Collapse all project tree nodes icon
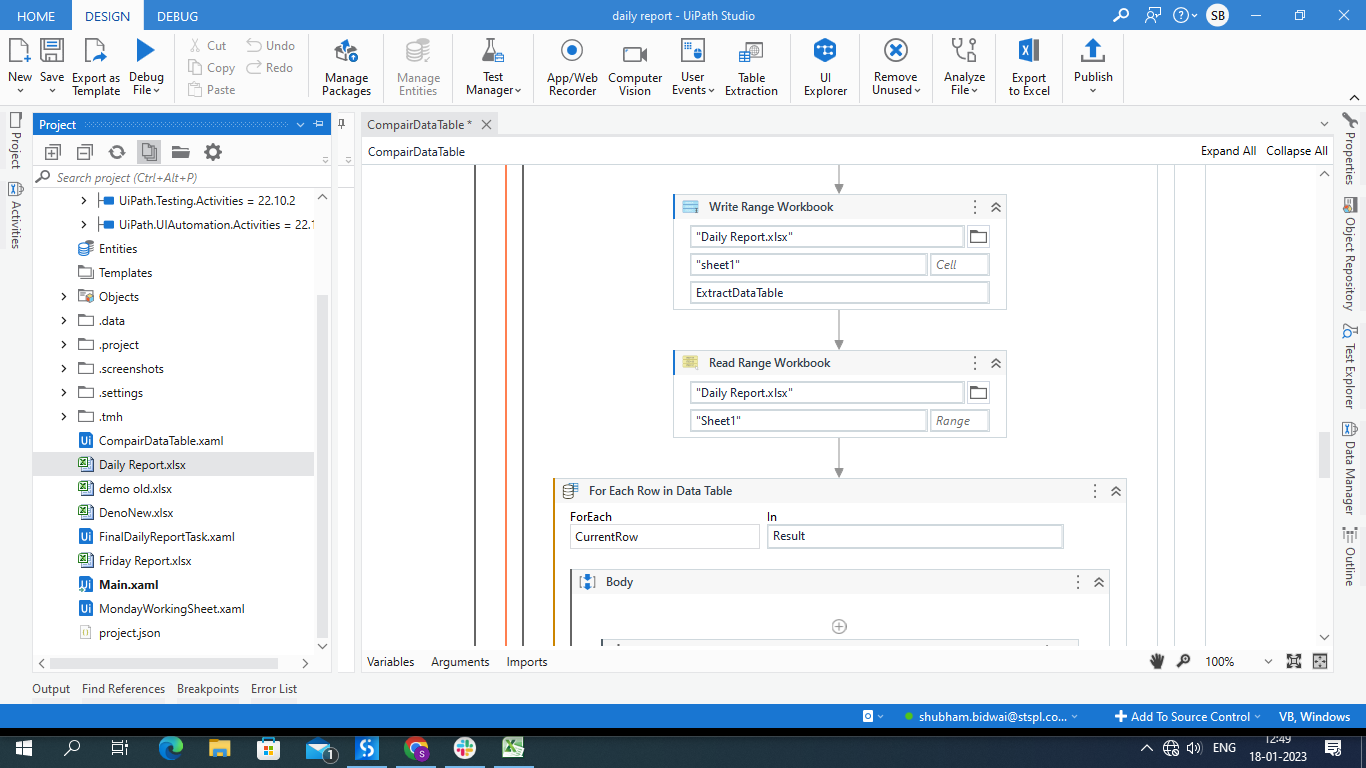This screenshot has width=1366, height=768. tap(85, 152)
